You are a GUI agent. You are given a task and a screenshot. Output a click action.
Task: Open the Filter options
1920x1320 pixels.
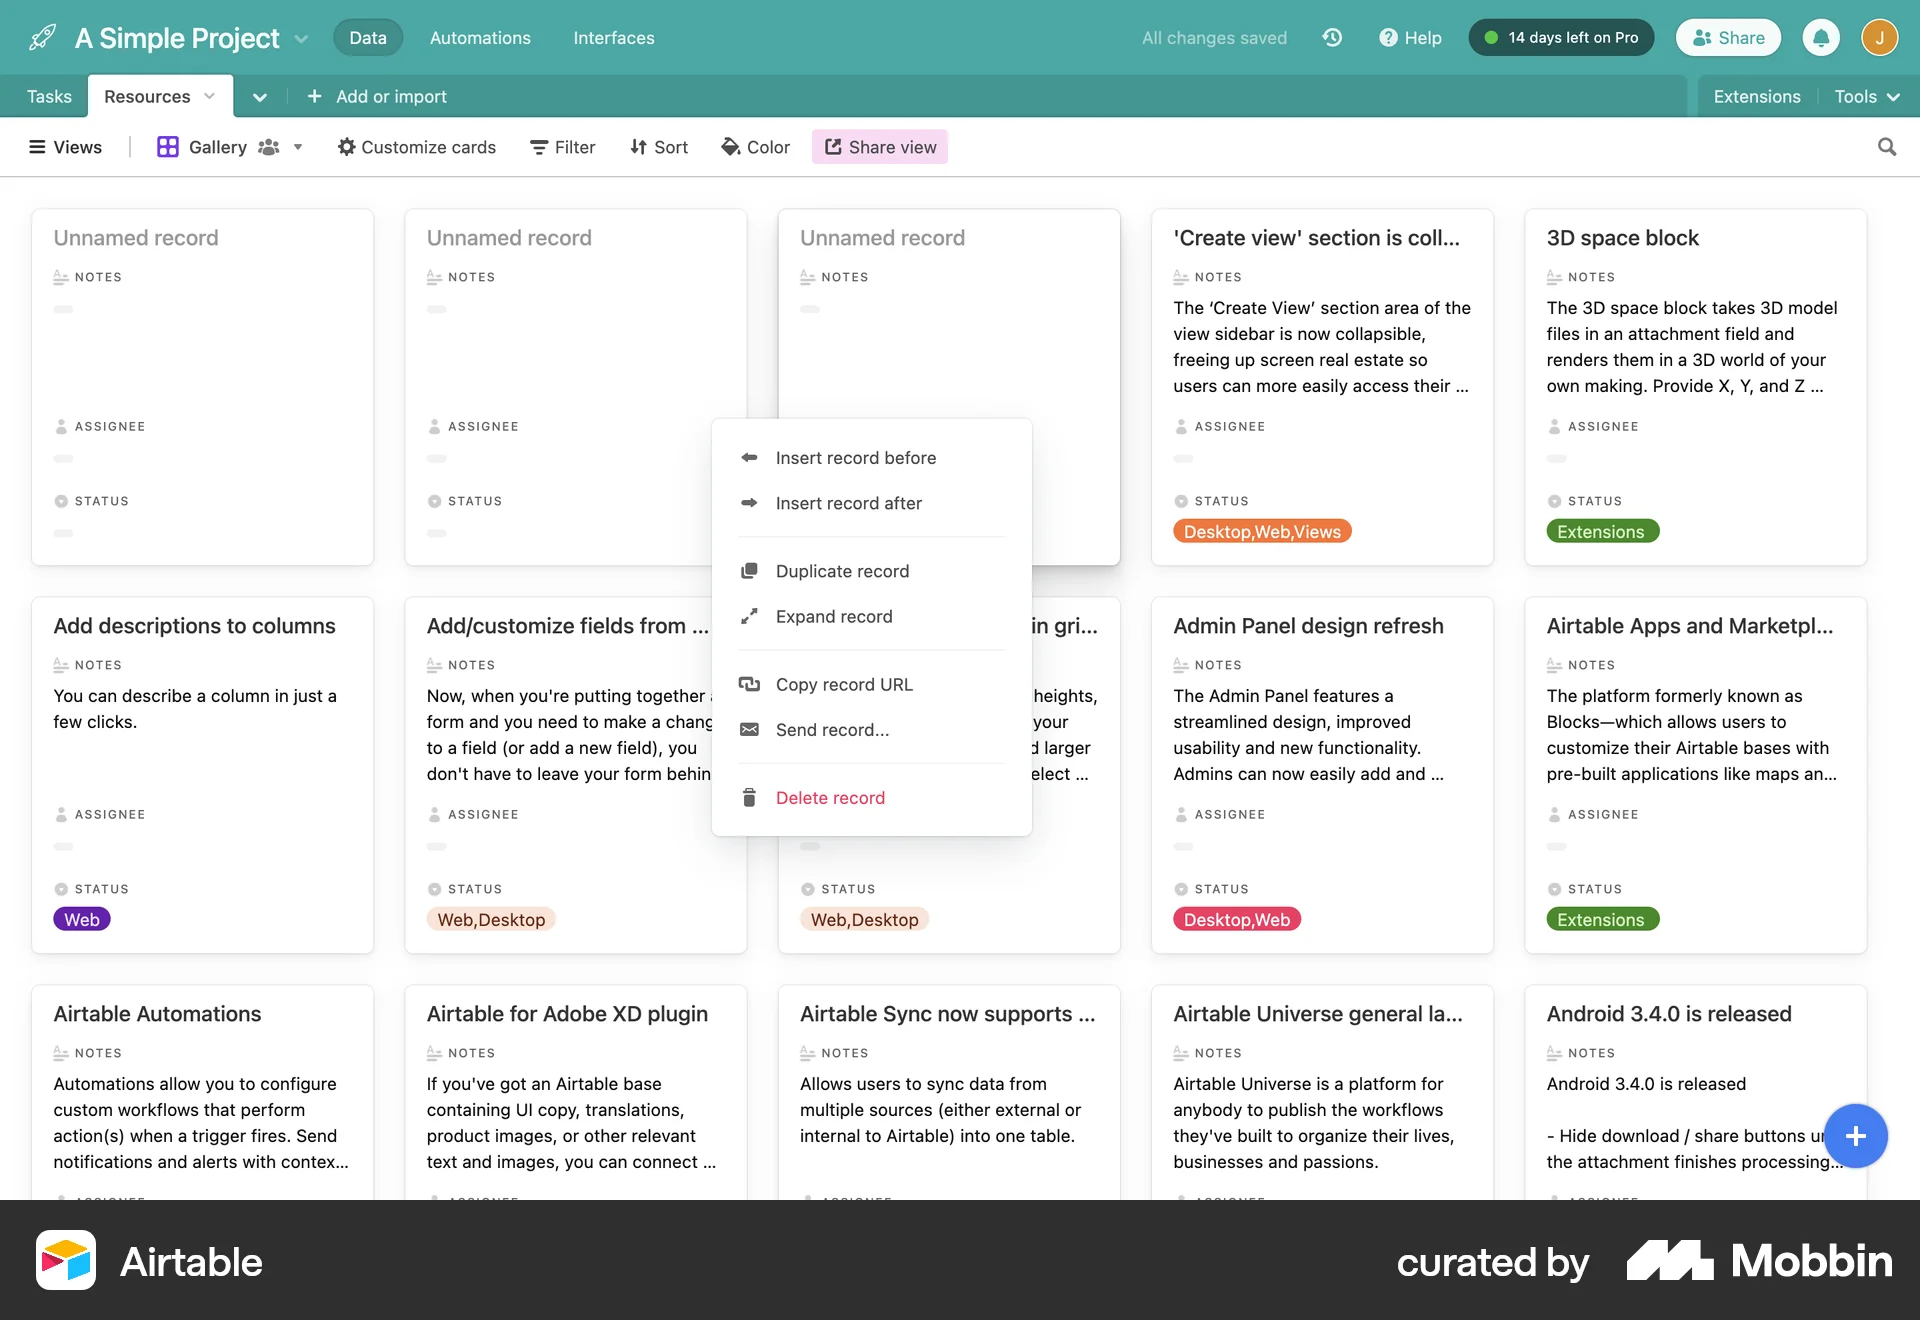tap(561, 147)
